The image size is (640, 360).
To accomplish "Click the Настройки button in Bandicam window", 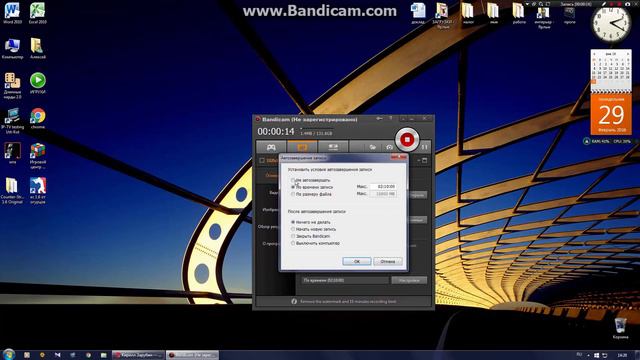I will pos(409,280).
